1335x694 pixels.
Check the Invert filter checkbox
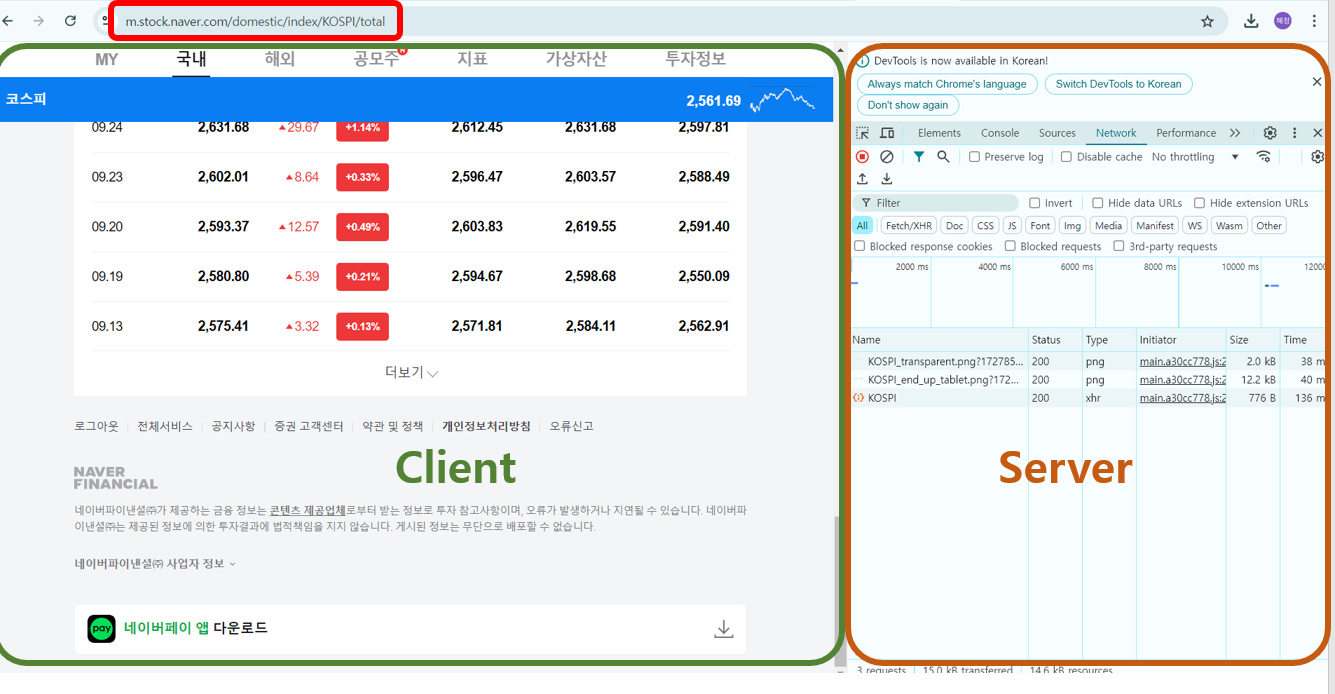1035,203
